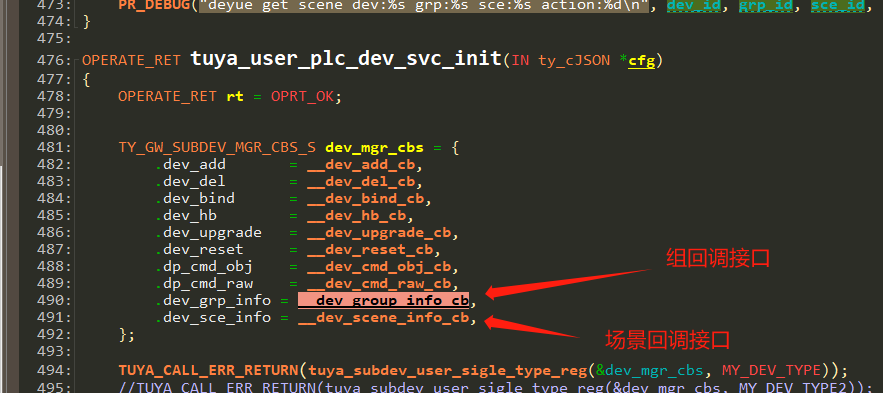Click the __dev_reset_cb callback name

pyautogui.click(x=369, y=250)
